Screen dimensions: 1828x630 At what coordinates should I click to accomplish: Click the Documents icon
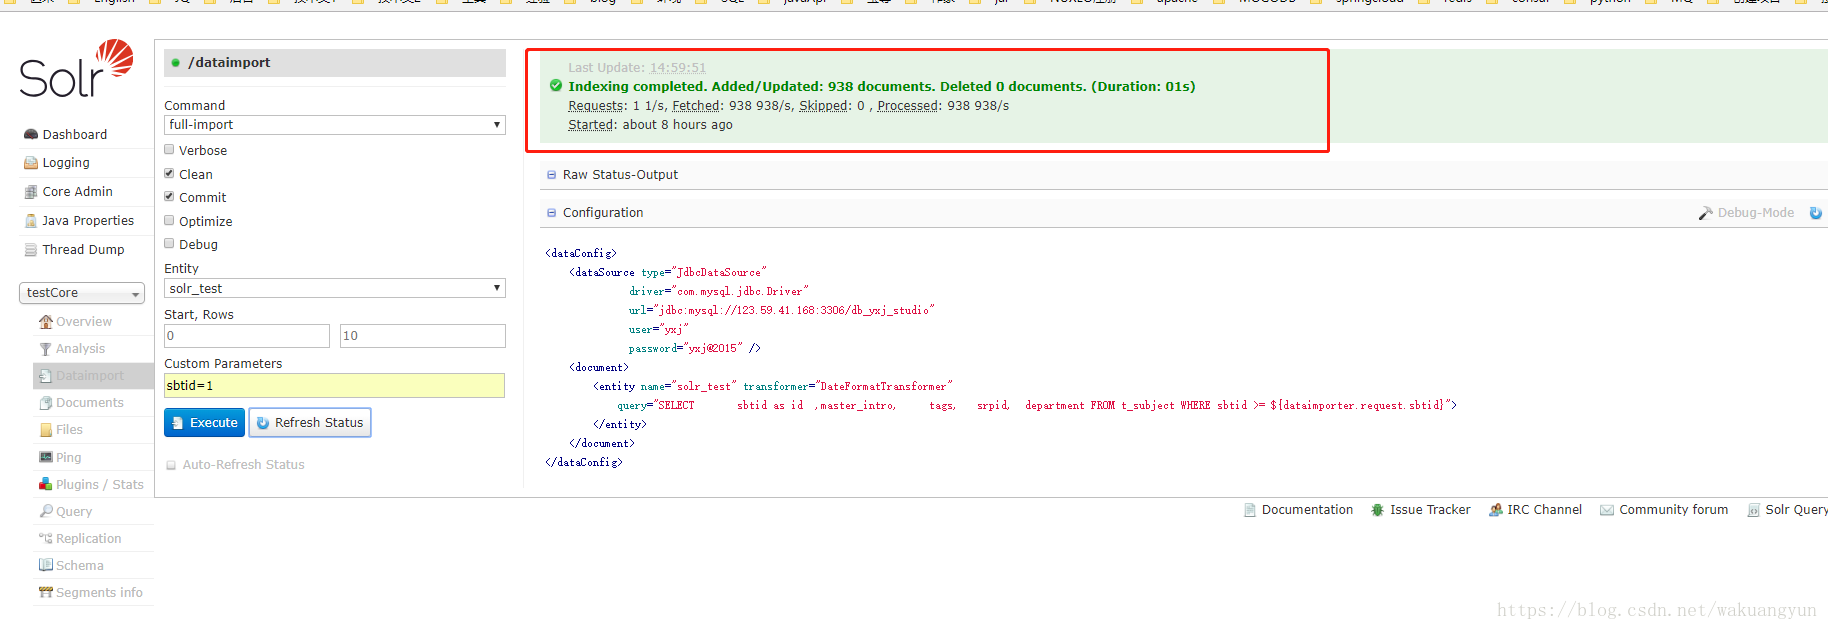point(46,403)
